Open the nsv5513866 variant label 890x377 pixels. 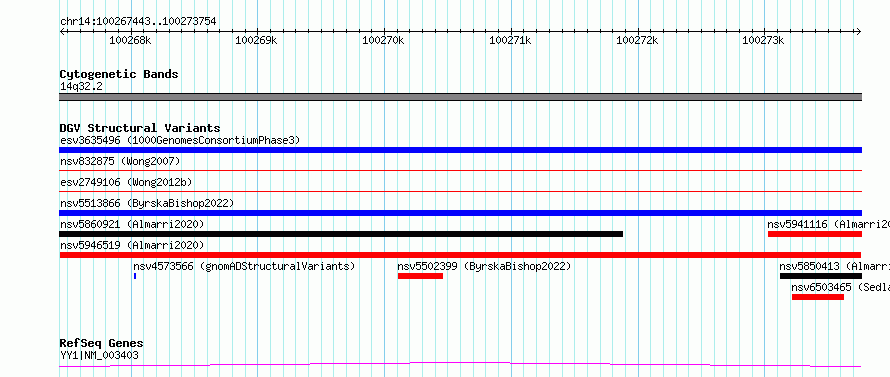[147, 203]
